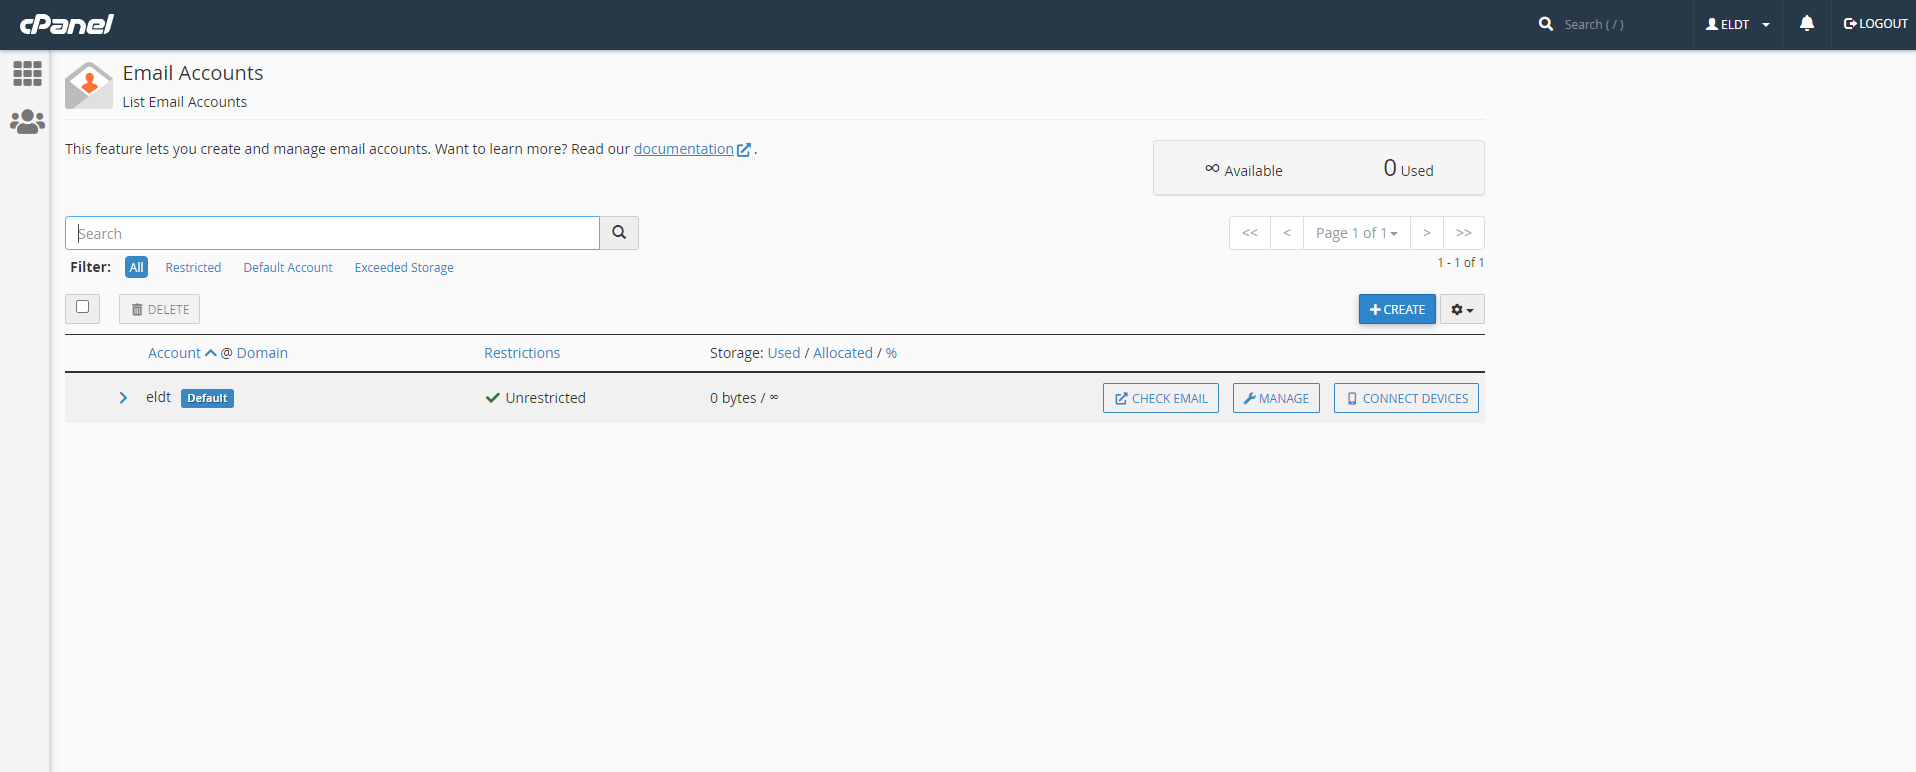Open the gear settings dropdown
Image resolution: width=1916 pixels, height=772 pixels.
1462,310
